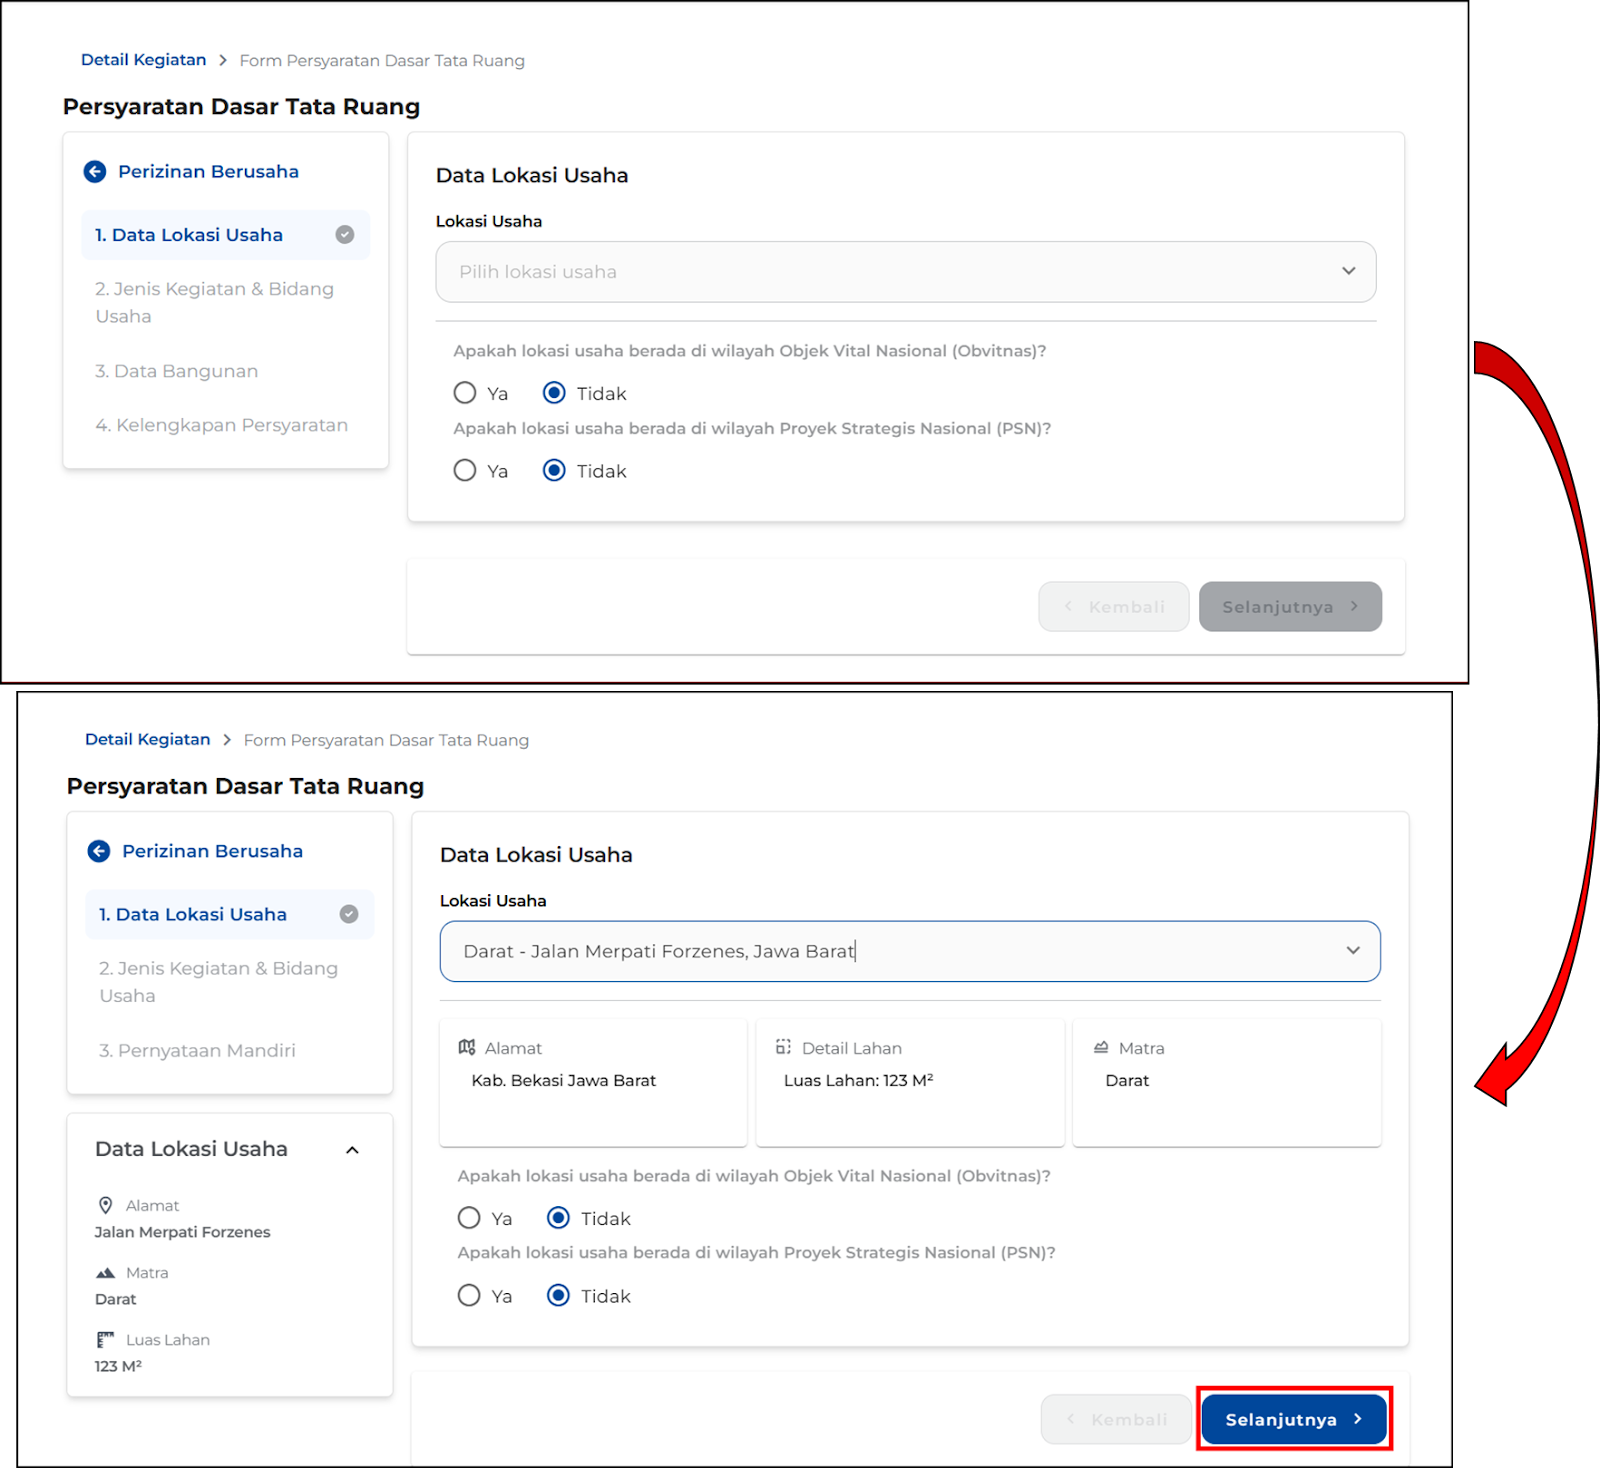Click the map icon beside the Alamat card

[x=466, y=1047]
